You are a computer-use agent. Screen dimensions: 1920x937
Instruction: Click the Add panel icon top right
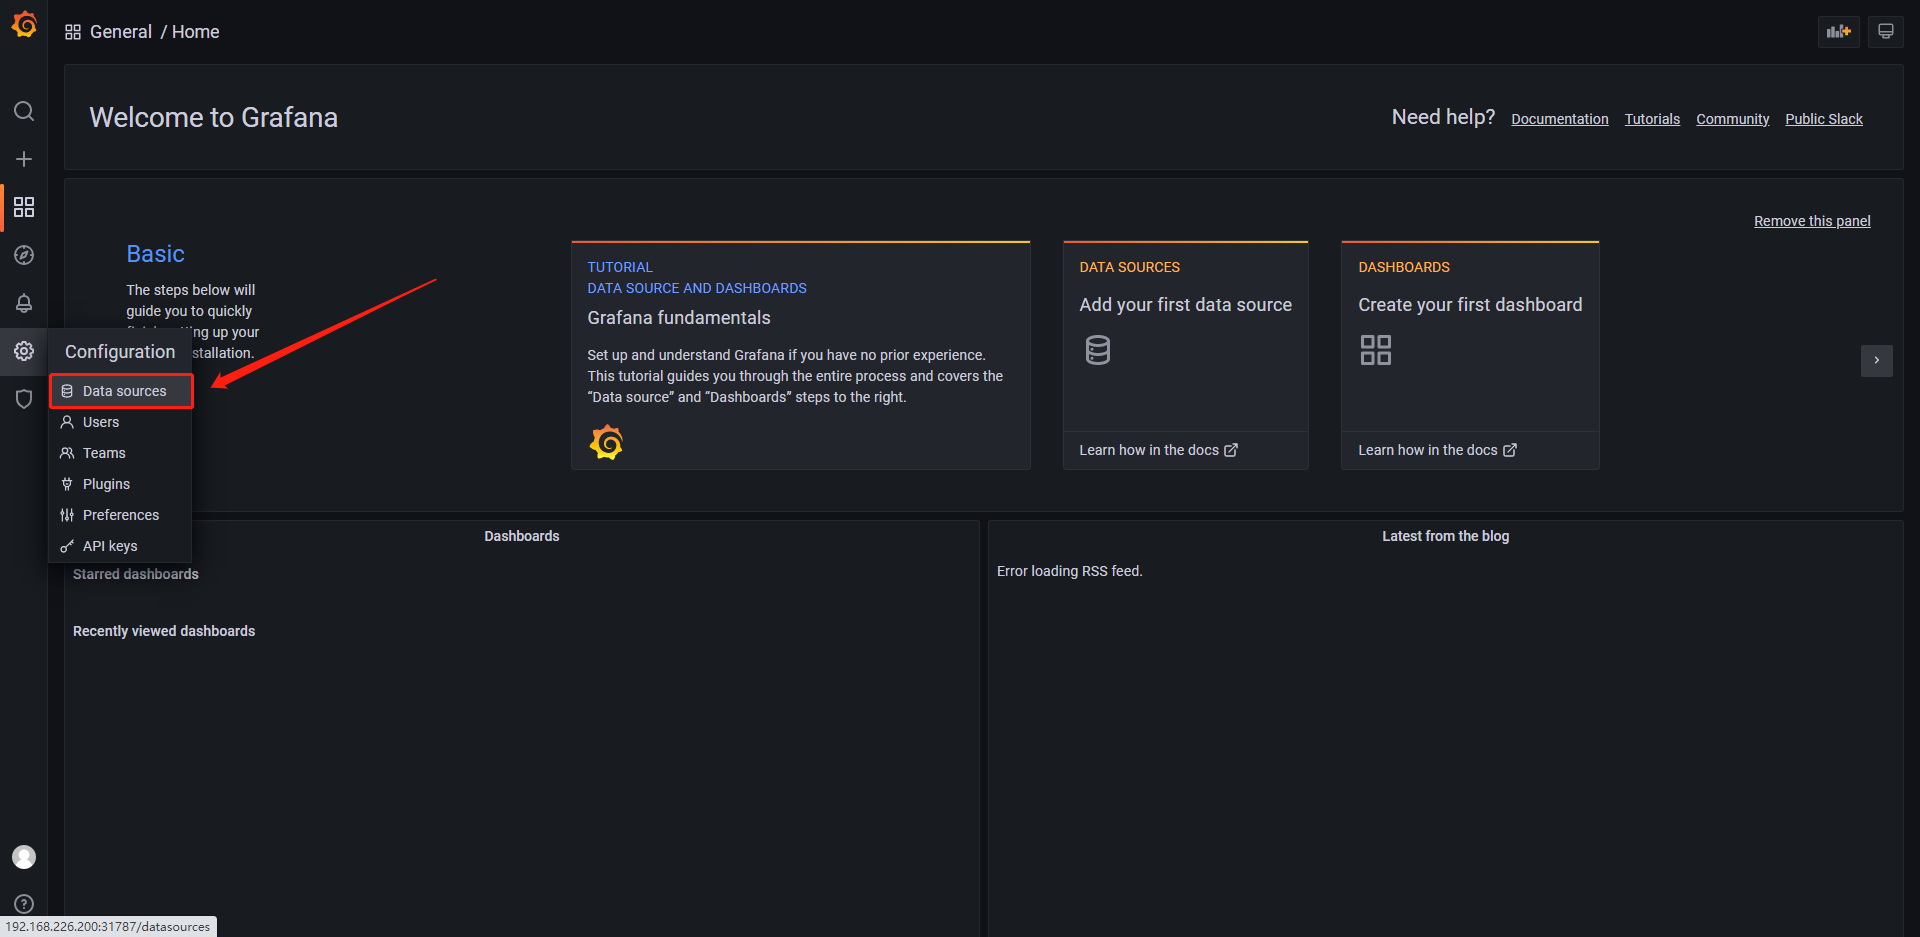1838,31
